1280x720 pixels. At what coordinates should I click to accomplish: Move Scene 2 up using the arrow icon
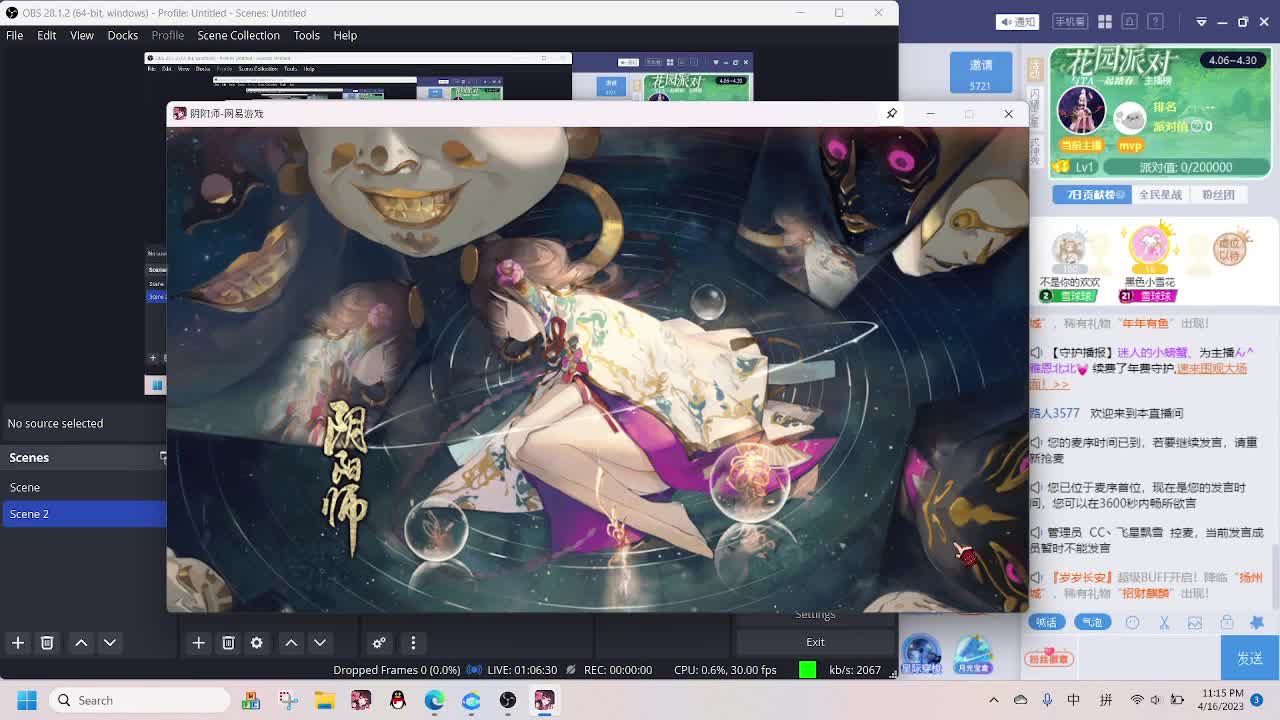(x=81, y=643)
